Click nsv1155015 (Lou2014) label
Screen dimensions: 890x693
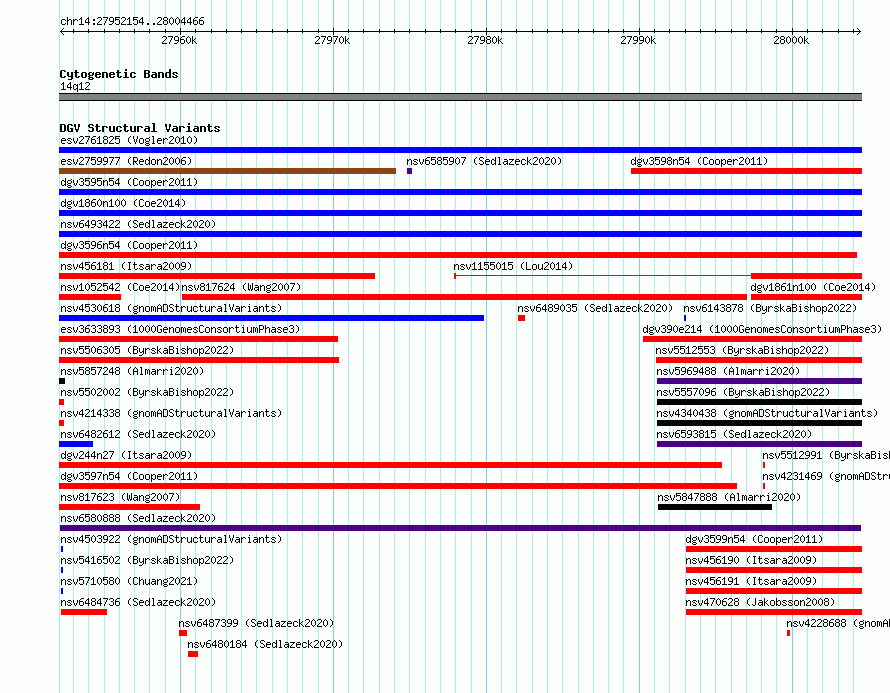point(513,266)
